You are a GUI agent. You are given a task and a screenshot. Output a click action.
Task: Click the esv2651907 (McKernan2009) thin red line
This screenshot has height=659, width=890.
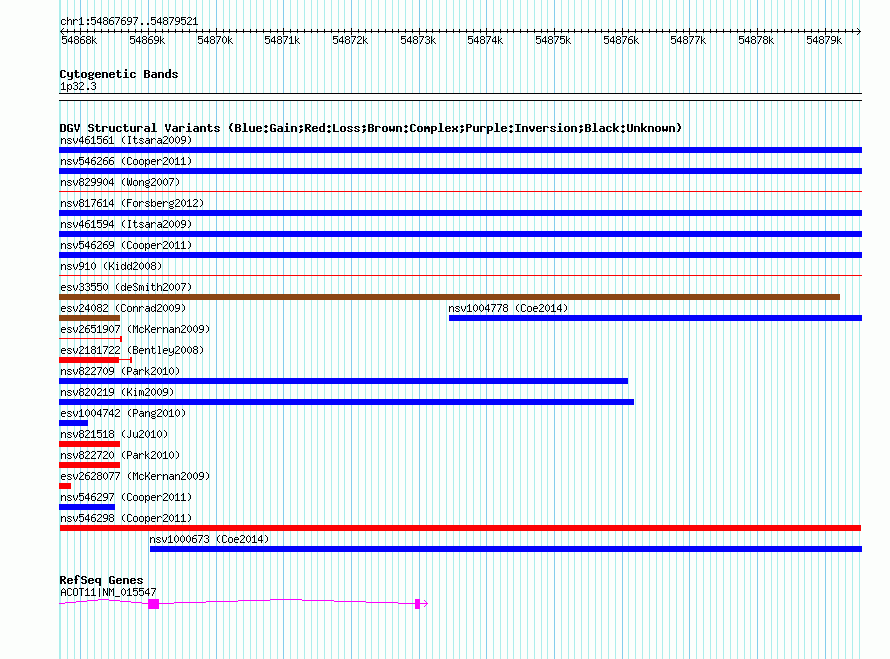pos(90,339)
